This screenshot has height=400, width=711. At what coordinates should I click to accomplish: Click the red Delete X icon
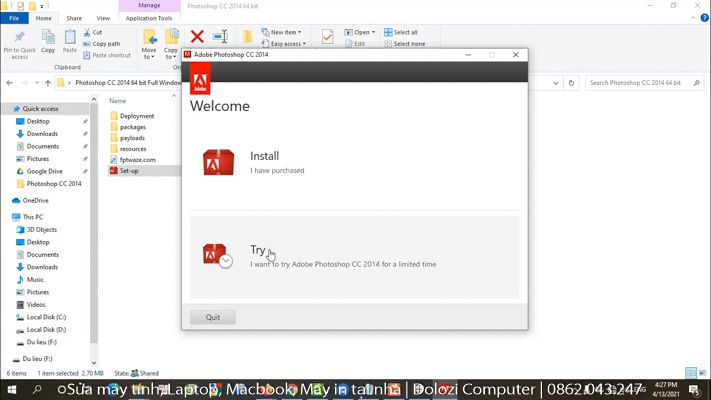(x=197, y=37)
